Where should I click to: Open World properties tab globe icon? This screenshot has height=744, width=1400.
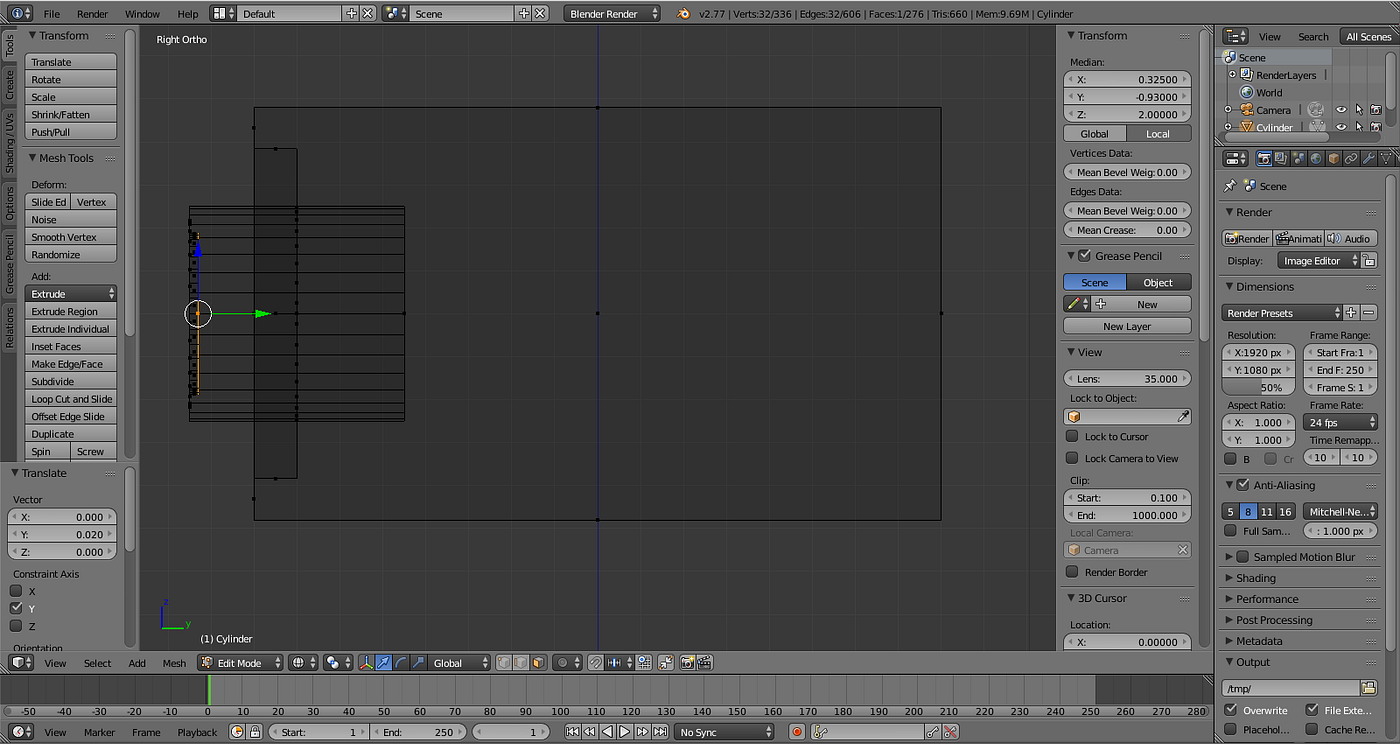1315,158
